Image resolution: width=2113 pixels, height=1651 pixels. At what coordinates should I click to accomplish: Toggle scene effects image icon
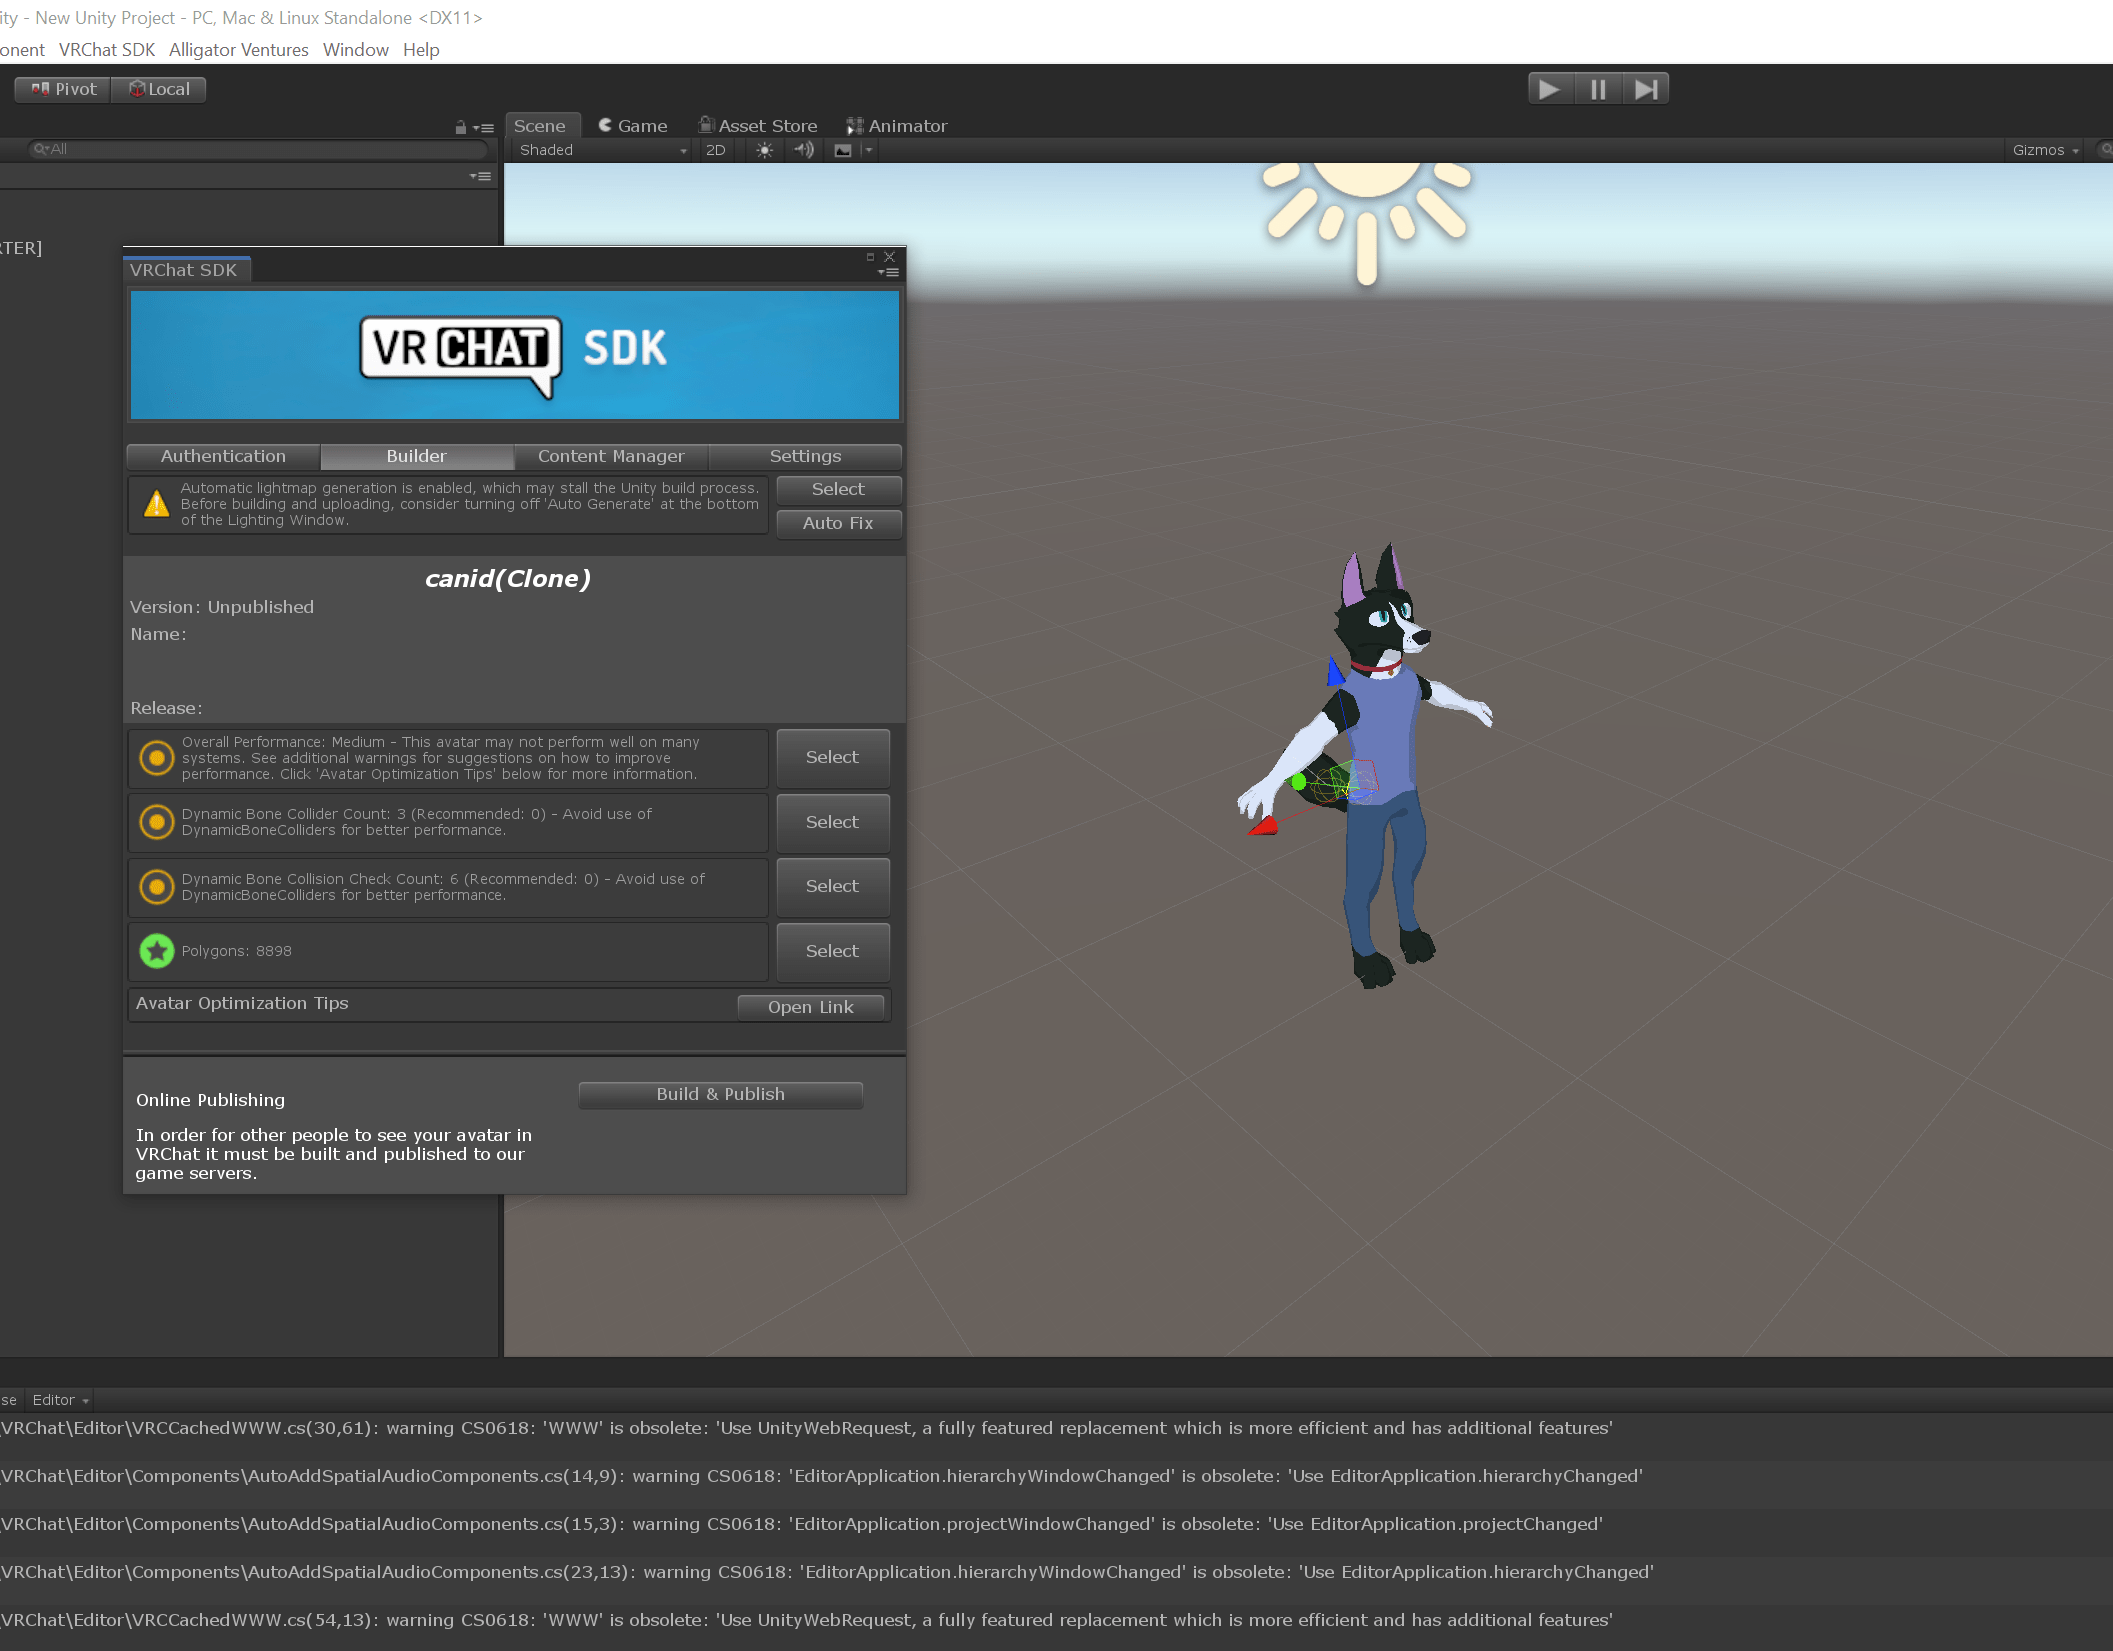pos(843,150)
